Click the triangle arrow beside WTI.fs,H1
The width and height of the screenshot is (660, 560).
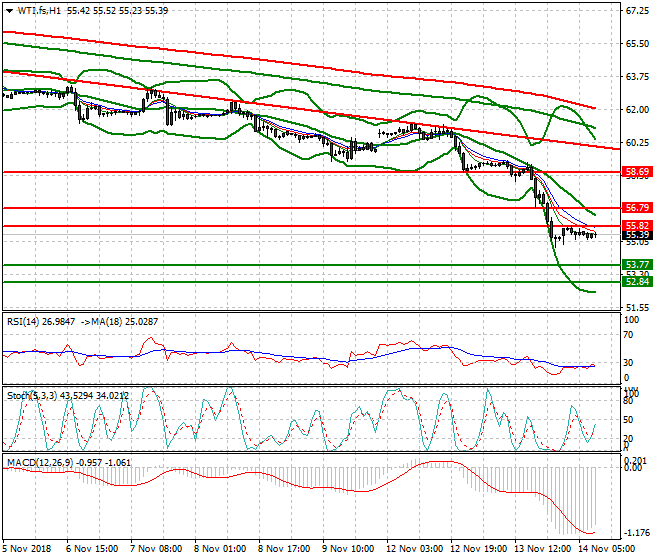(x=9, y=11)
